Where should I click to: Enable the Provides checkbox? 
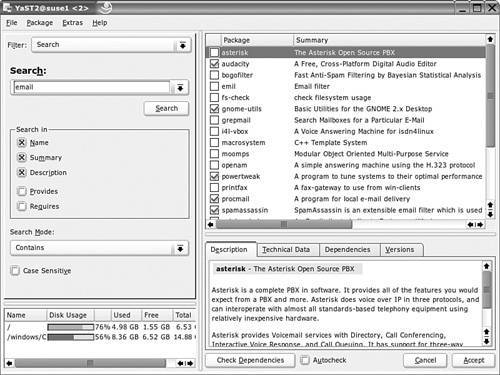(22, 191)
